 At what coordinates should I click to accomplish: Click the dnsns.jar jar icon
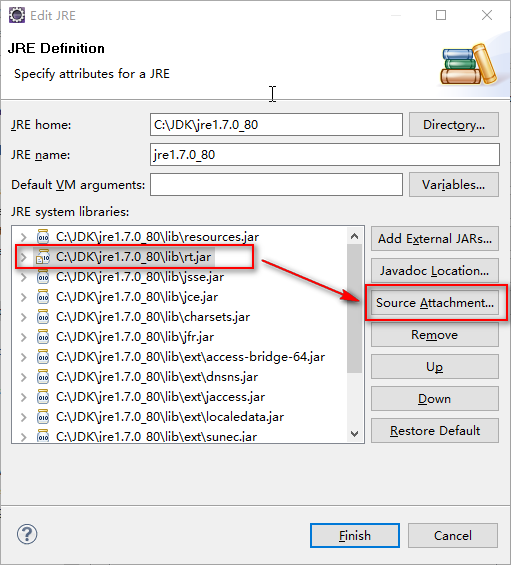point(43,377)
